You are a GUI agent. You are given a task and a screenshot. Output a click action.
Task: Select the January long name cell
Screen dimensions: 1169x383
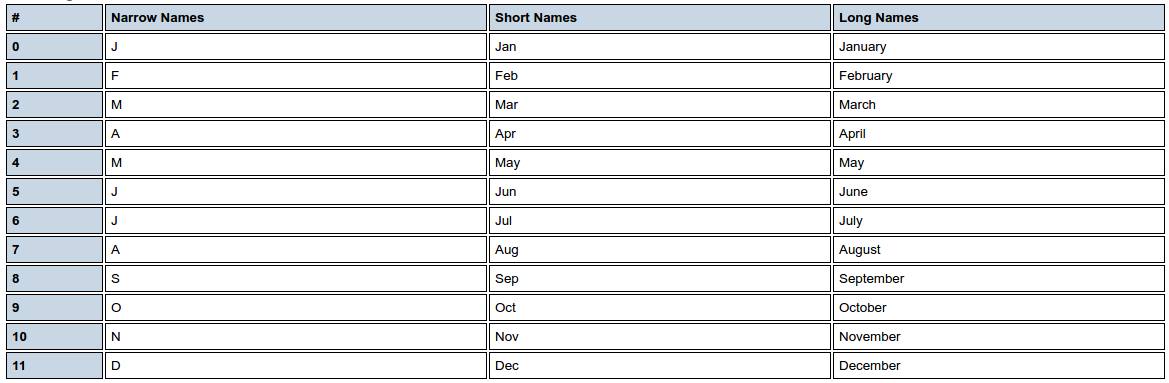[998, 47]
